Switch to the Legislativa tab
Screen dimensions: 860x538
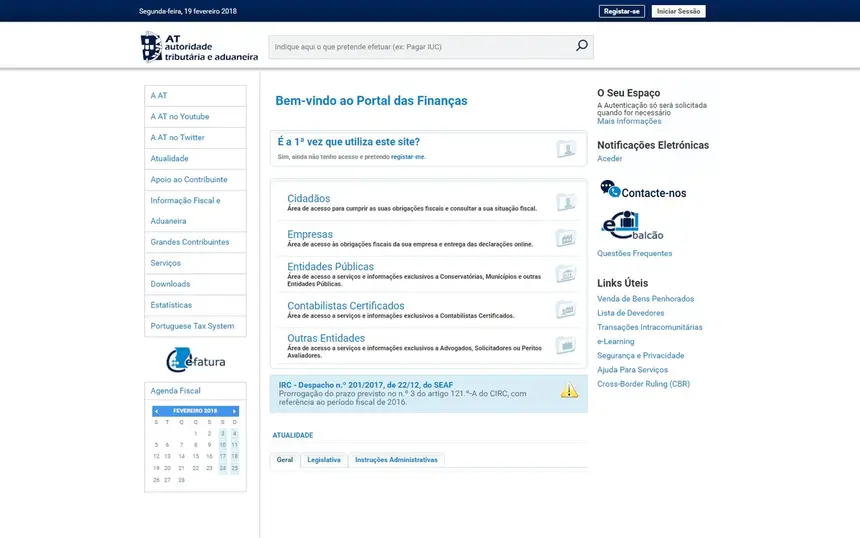point(324,460)
